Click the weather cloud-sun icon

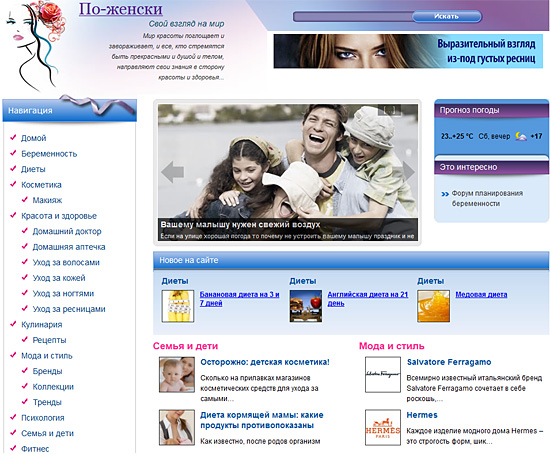pyautogui.click(x=521, y=136)
